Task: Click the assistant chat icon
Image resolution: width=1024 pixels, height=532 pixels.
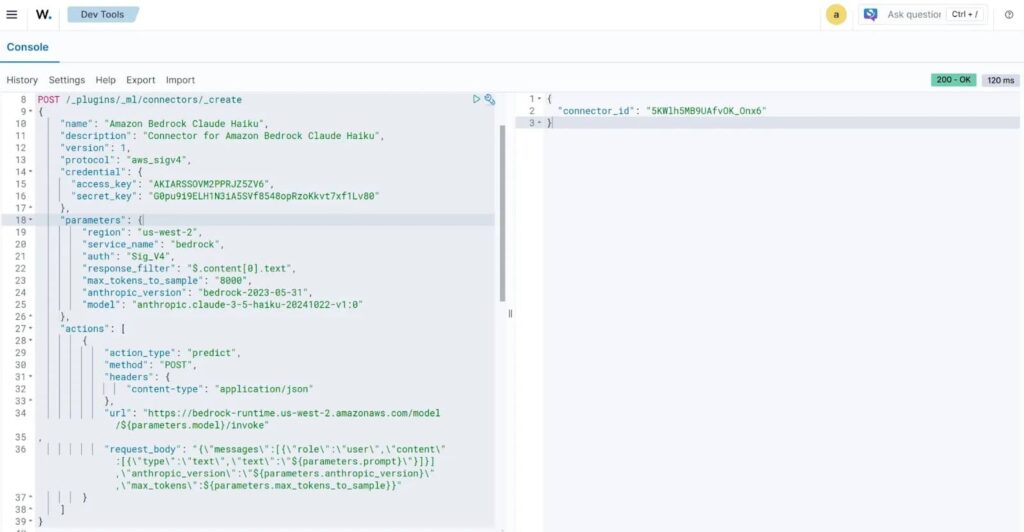Action: (x=871, y=14)
